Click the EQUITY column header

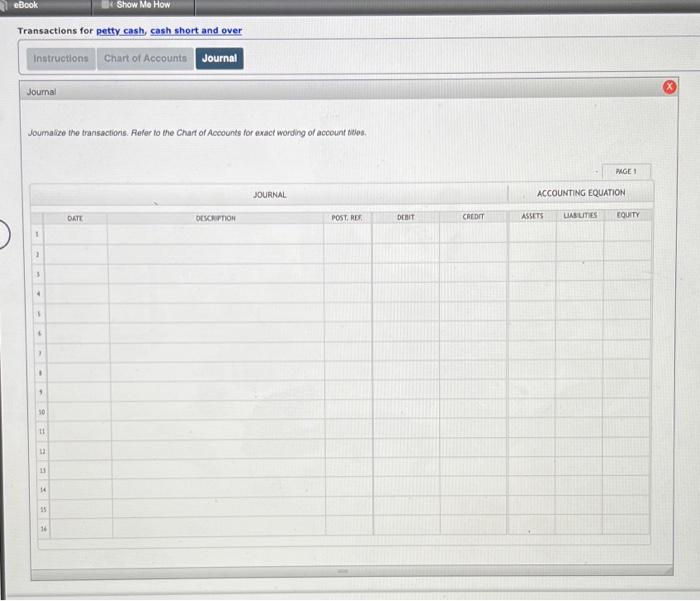tap(628, 215)
